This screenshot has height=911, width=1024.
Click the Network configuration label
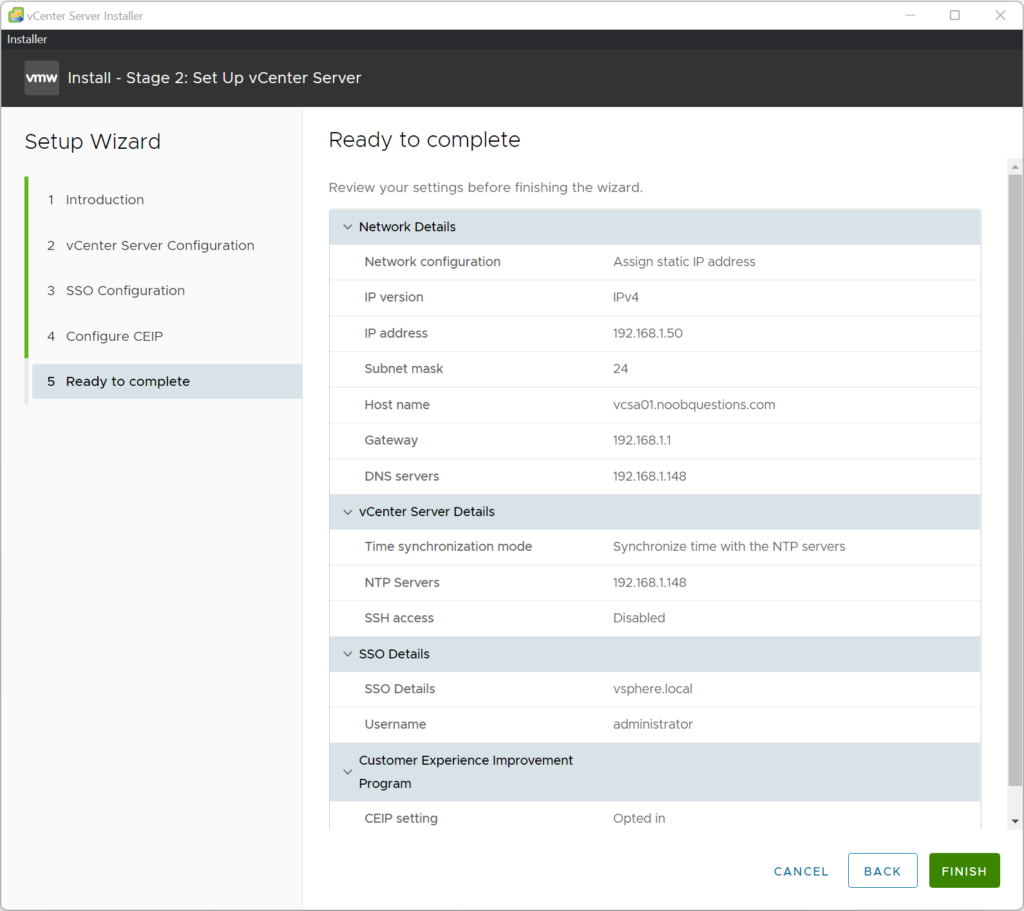point(432,262)
